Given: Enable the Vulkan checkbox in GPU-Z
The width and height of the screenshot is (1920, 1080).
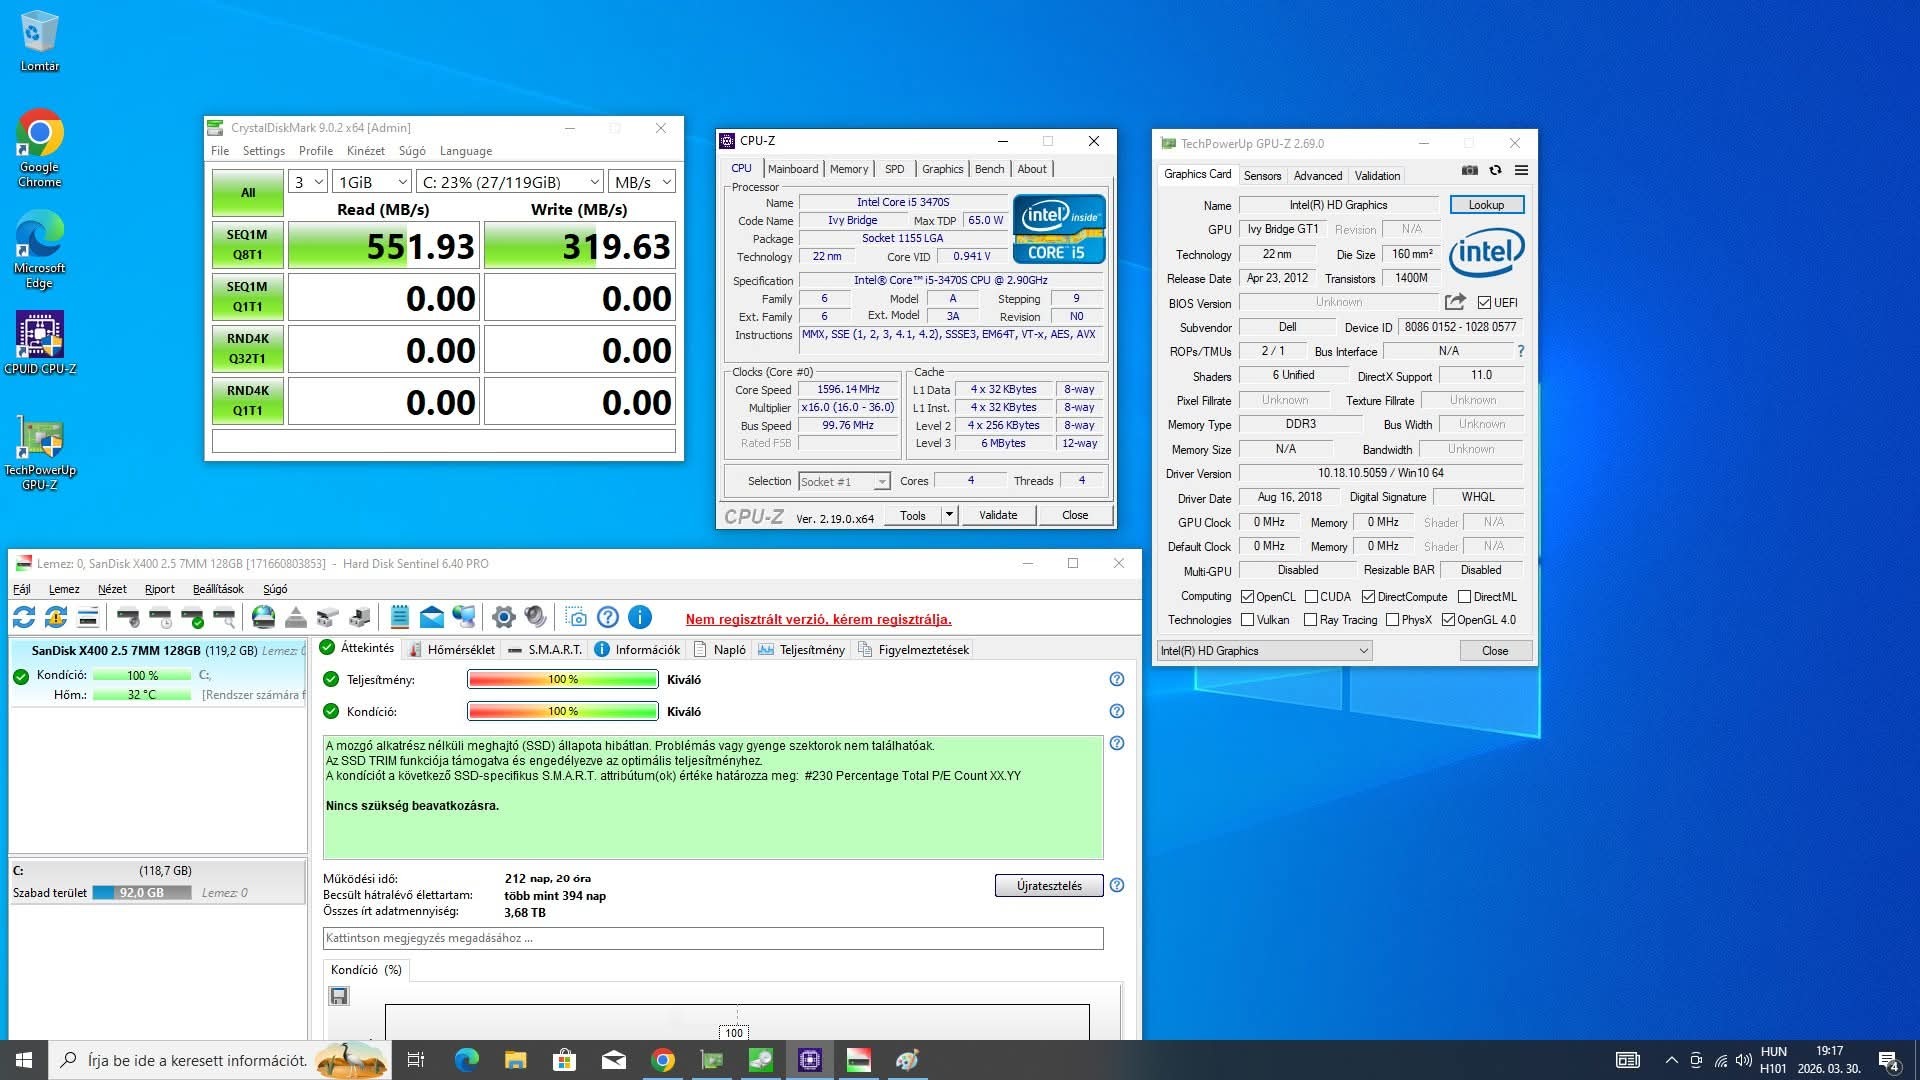Looking at the screenshot, I should coord(1247,620).
